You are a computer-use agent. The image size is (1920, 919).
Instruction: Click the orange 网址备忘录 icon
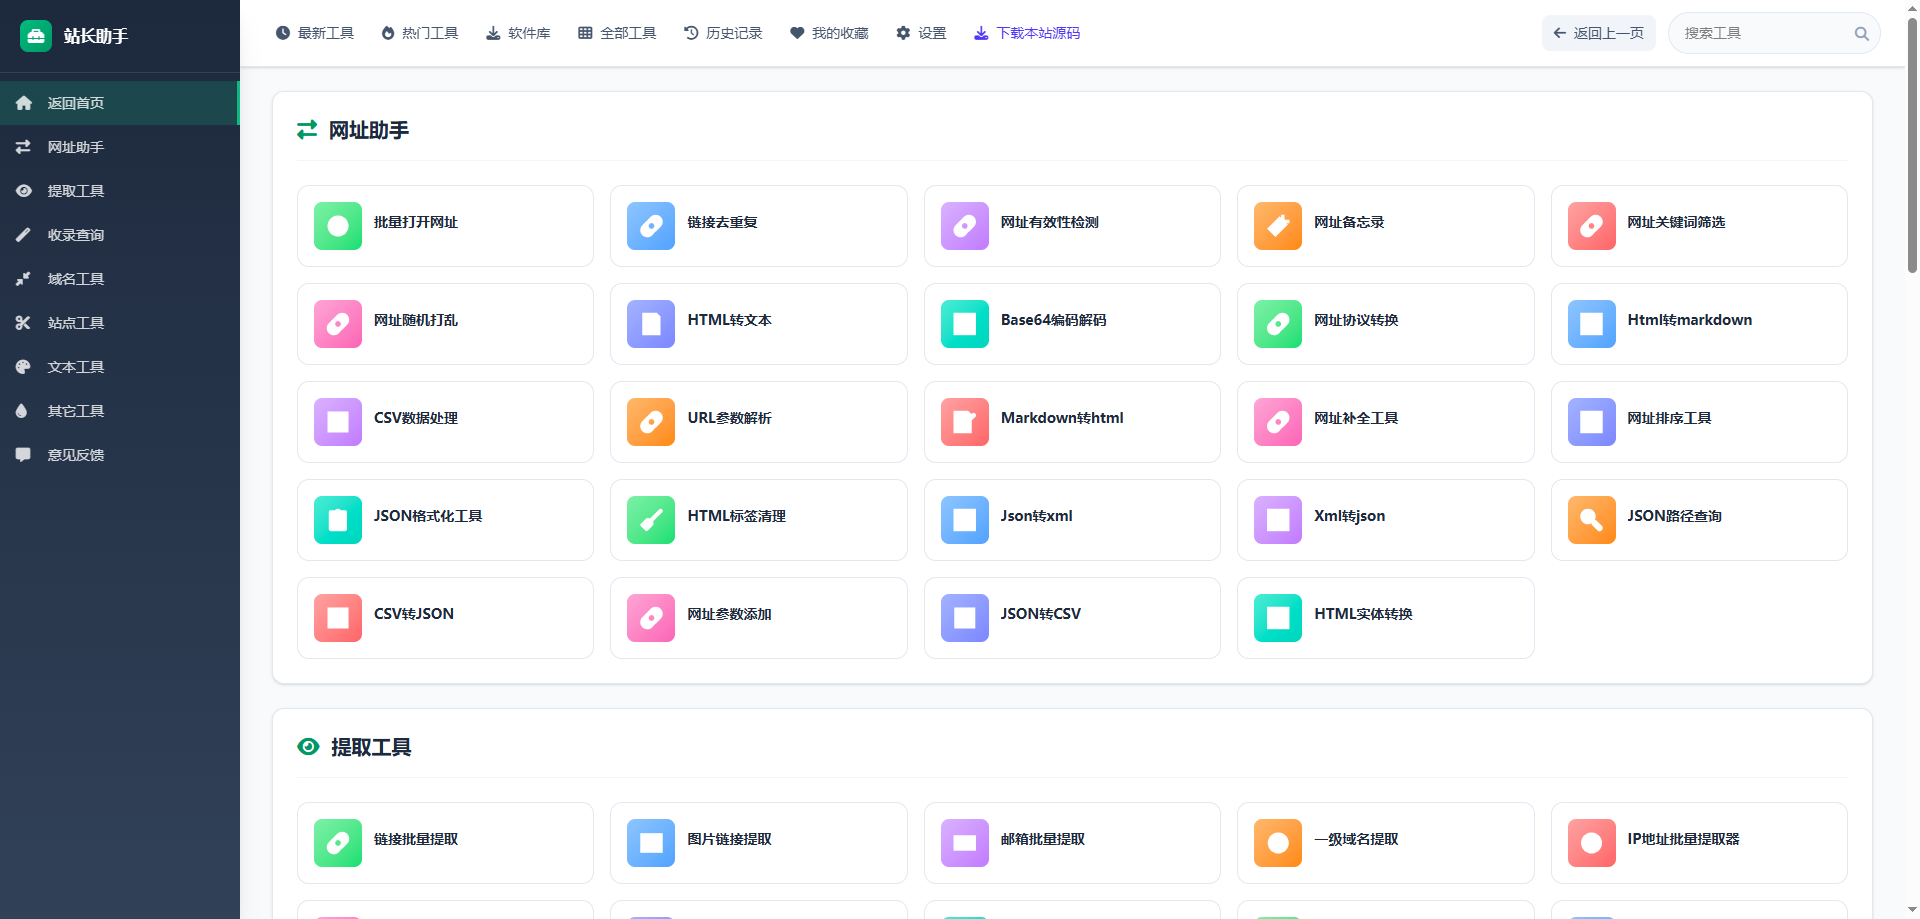1277,226
